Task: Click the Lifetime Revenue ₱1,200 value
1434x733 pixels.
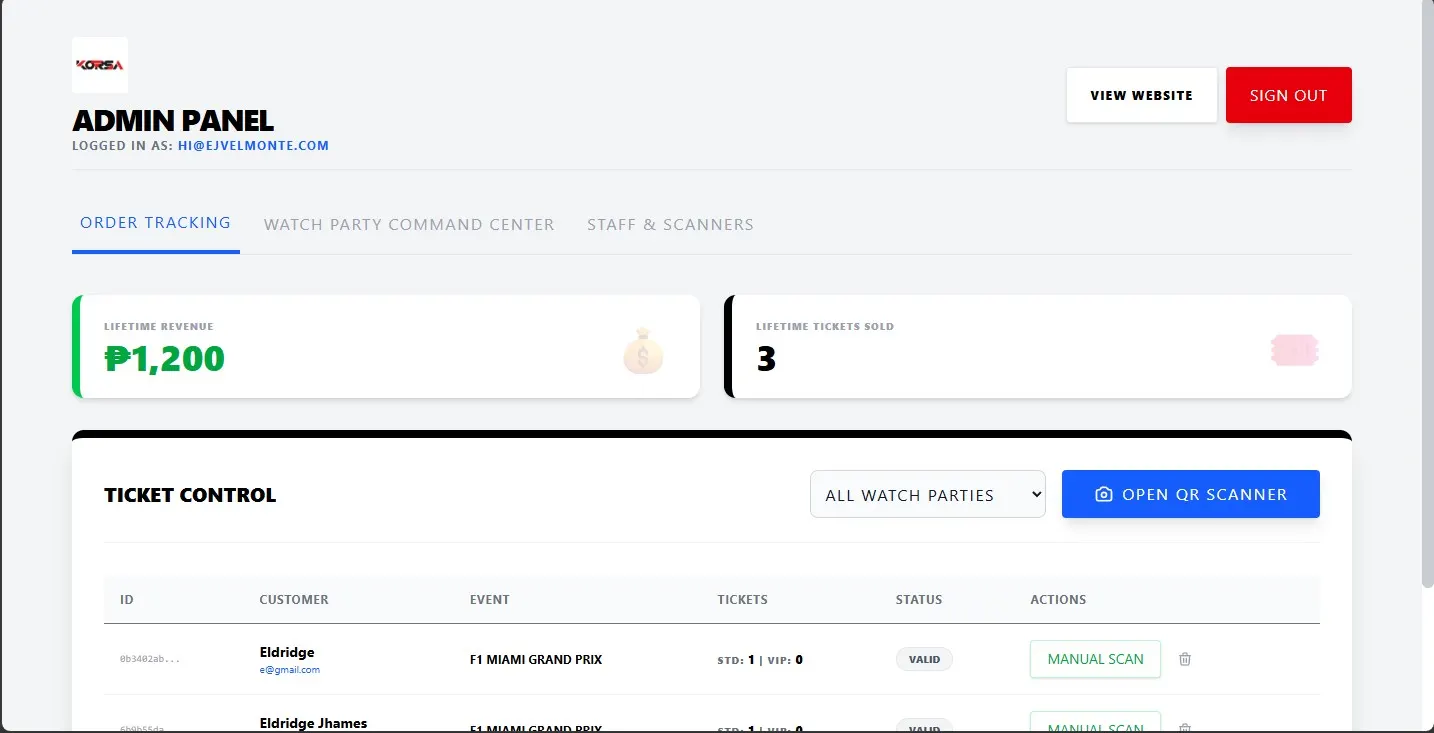Action: click(165, 357)
